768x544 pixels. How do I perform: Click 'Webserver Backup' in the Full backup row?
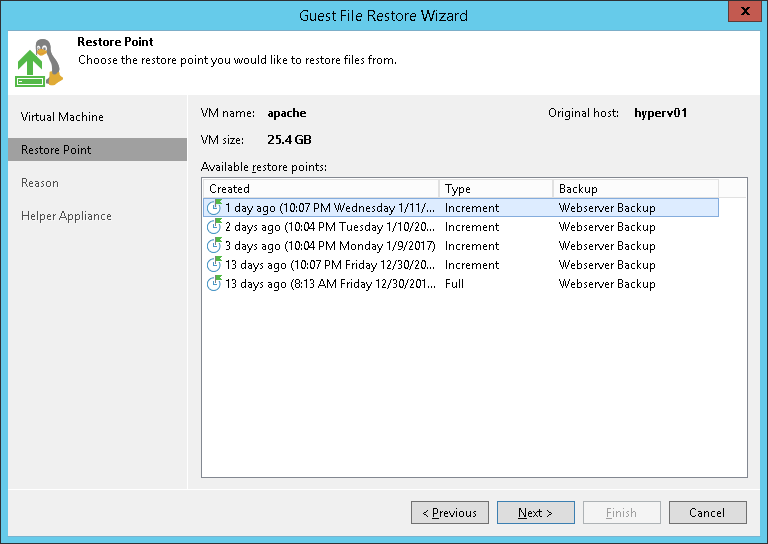[607, 284]
